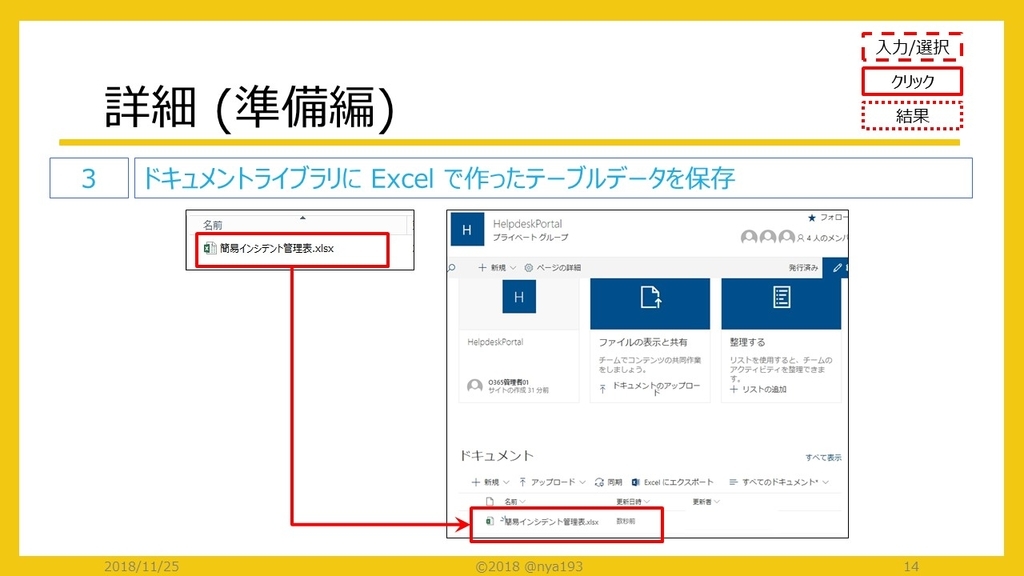This screenshot has height=576, width=1024.
Task: Open the すべてのドキュメント view dropdown
Action: pyautogui.click(x=778, y=482)
